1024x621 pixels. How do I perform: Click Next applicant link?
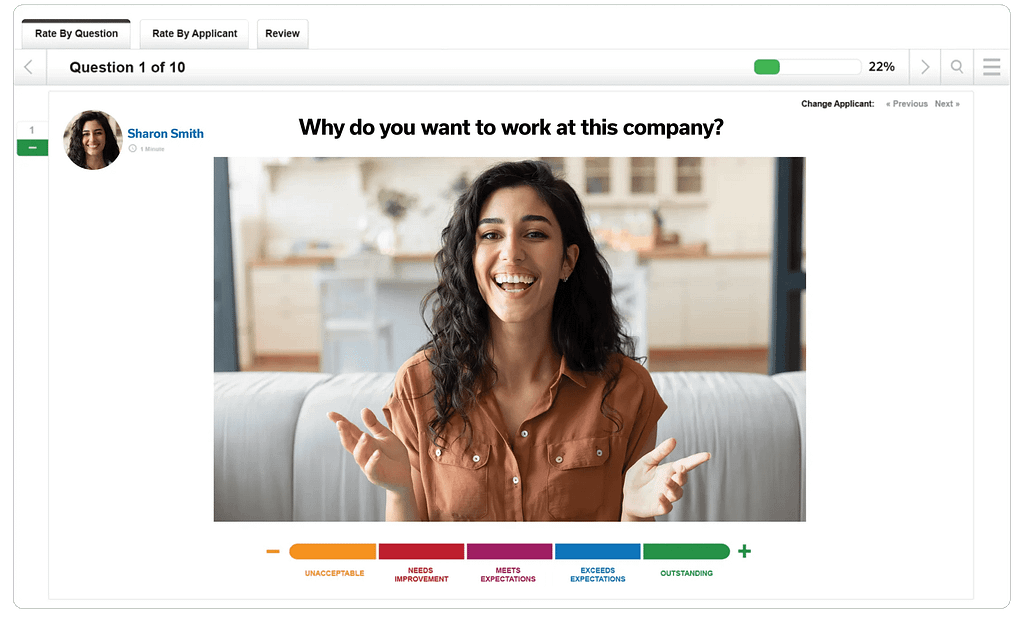click(947, 104)
